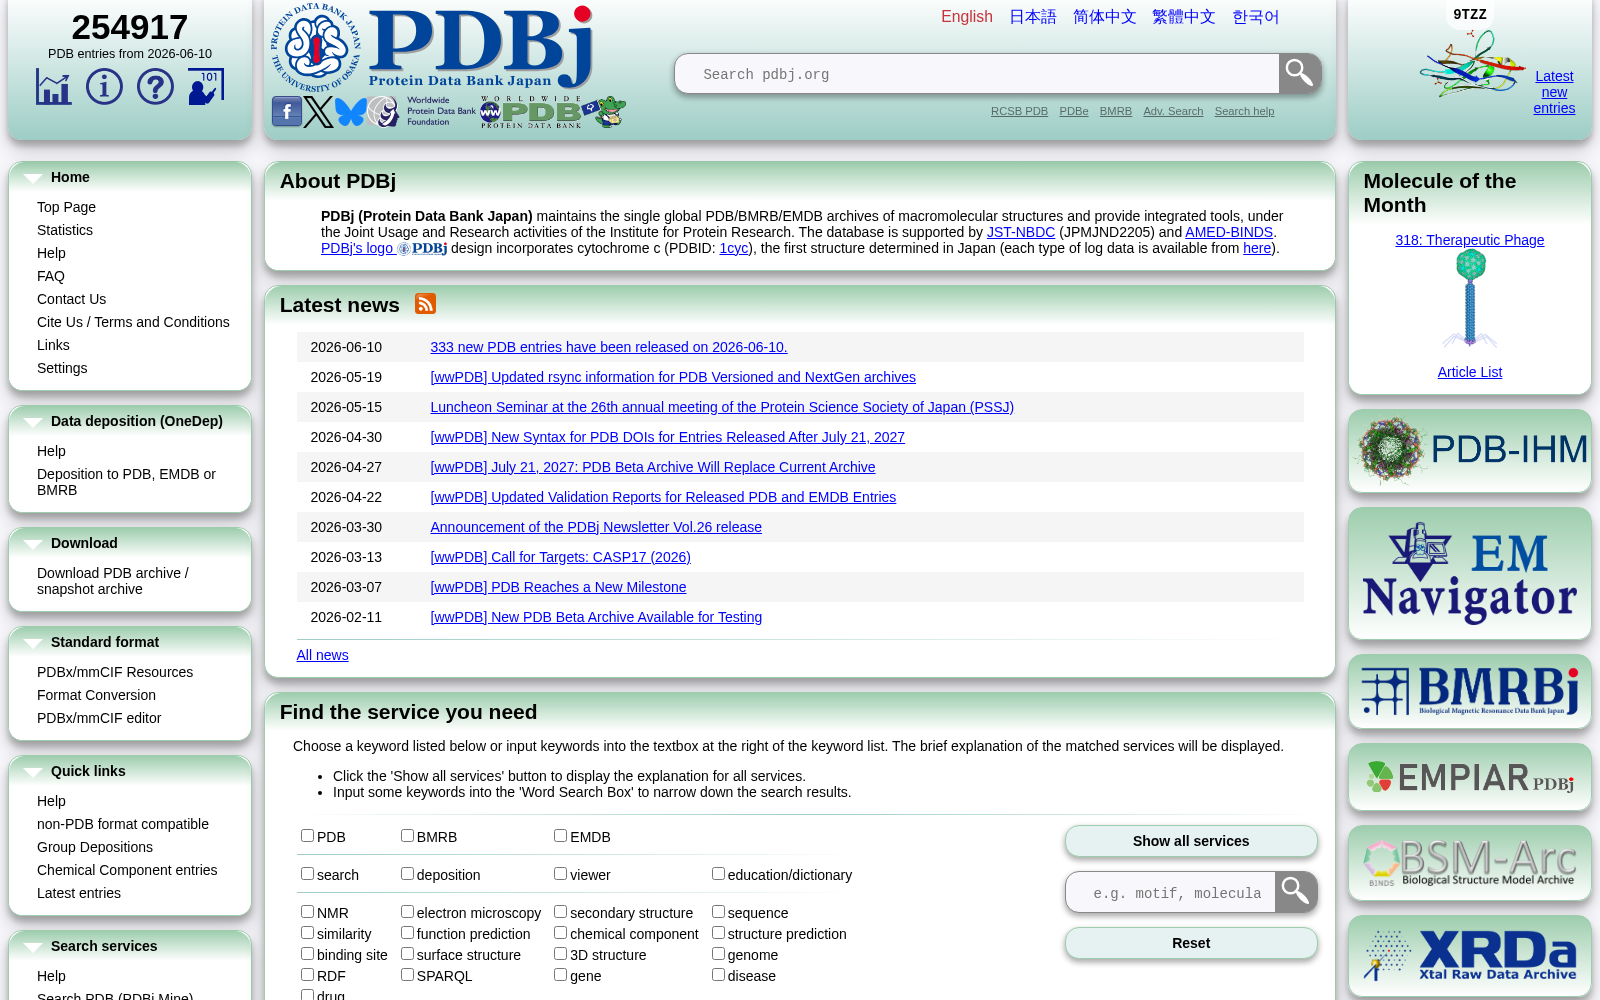Switch language to 한국어
The width and height of the screenshot is (1600, 1000).
[1255, 16]
